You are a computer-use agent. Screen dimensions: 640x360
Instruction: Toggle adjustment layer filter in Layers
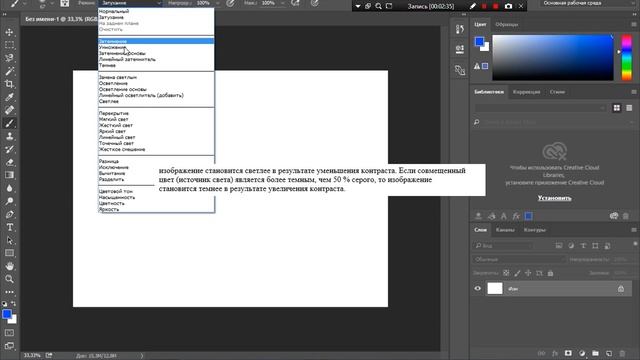tap(571, 246)
